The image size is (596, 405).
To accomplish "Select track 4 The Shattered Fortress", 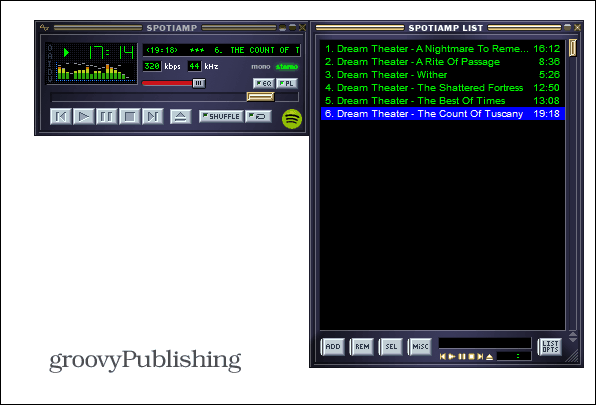I will (442, 87).
